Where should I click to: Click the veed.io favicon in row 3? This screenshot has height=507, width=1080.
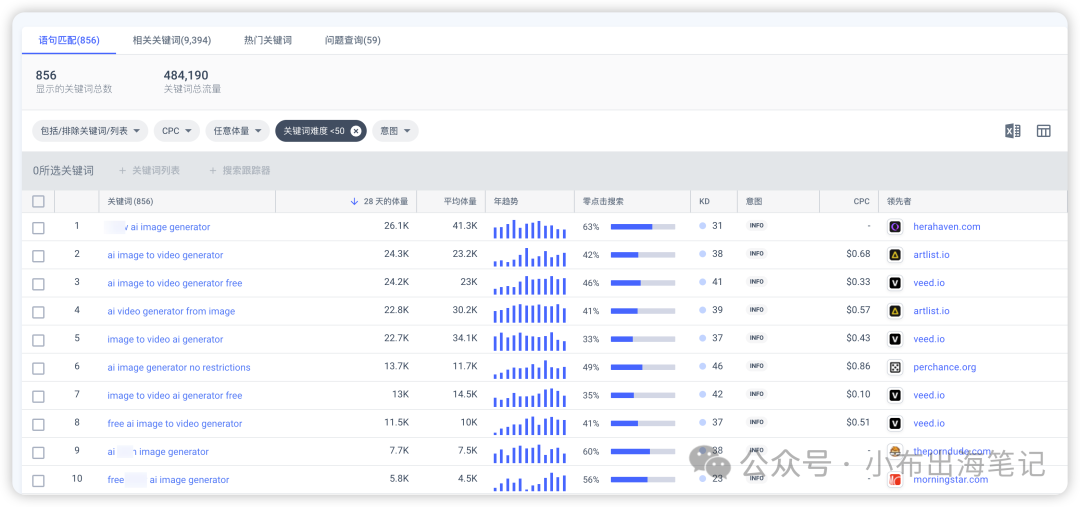pyautogui.click(x=895, y=283)
